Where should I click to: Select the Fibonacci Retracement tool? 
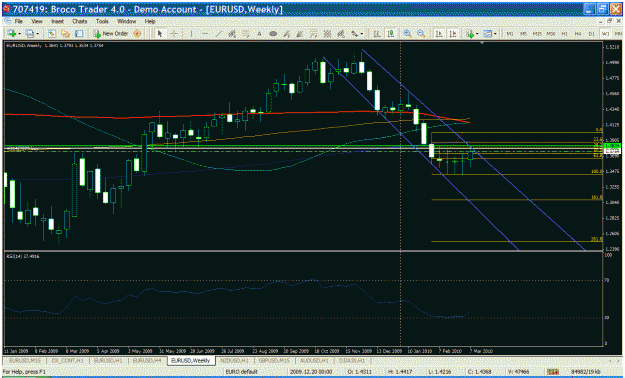[246, 34]
